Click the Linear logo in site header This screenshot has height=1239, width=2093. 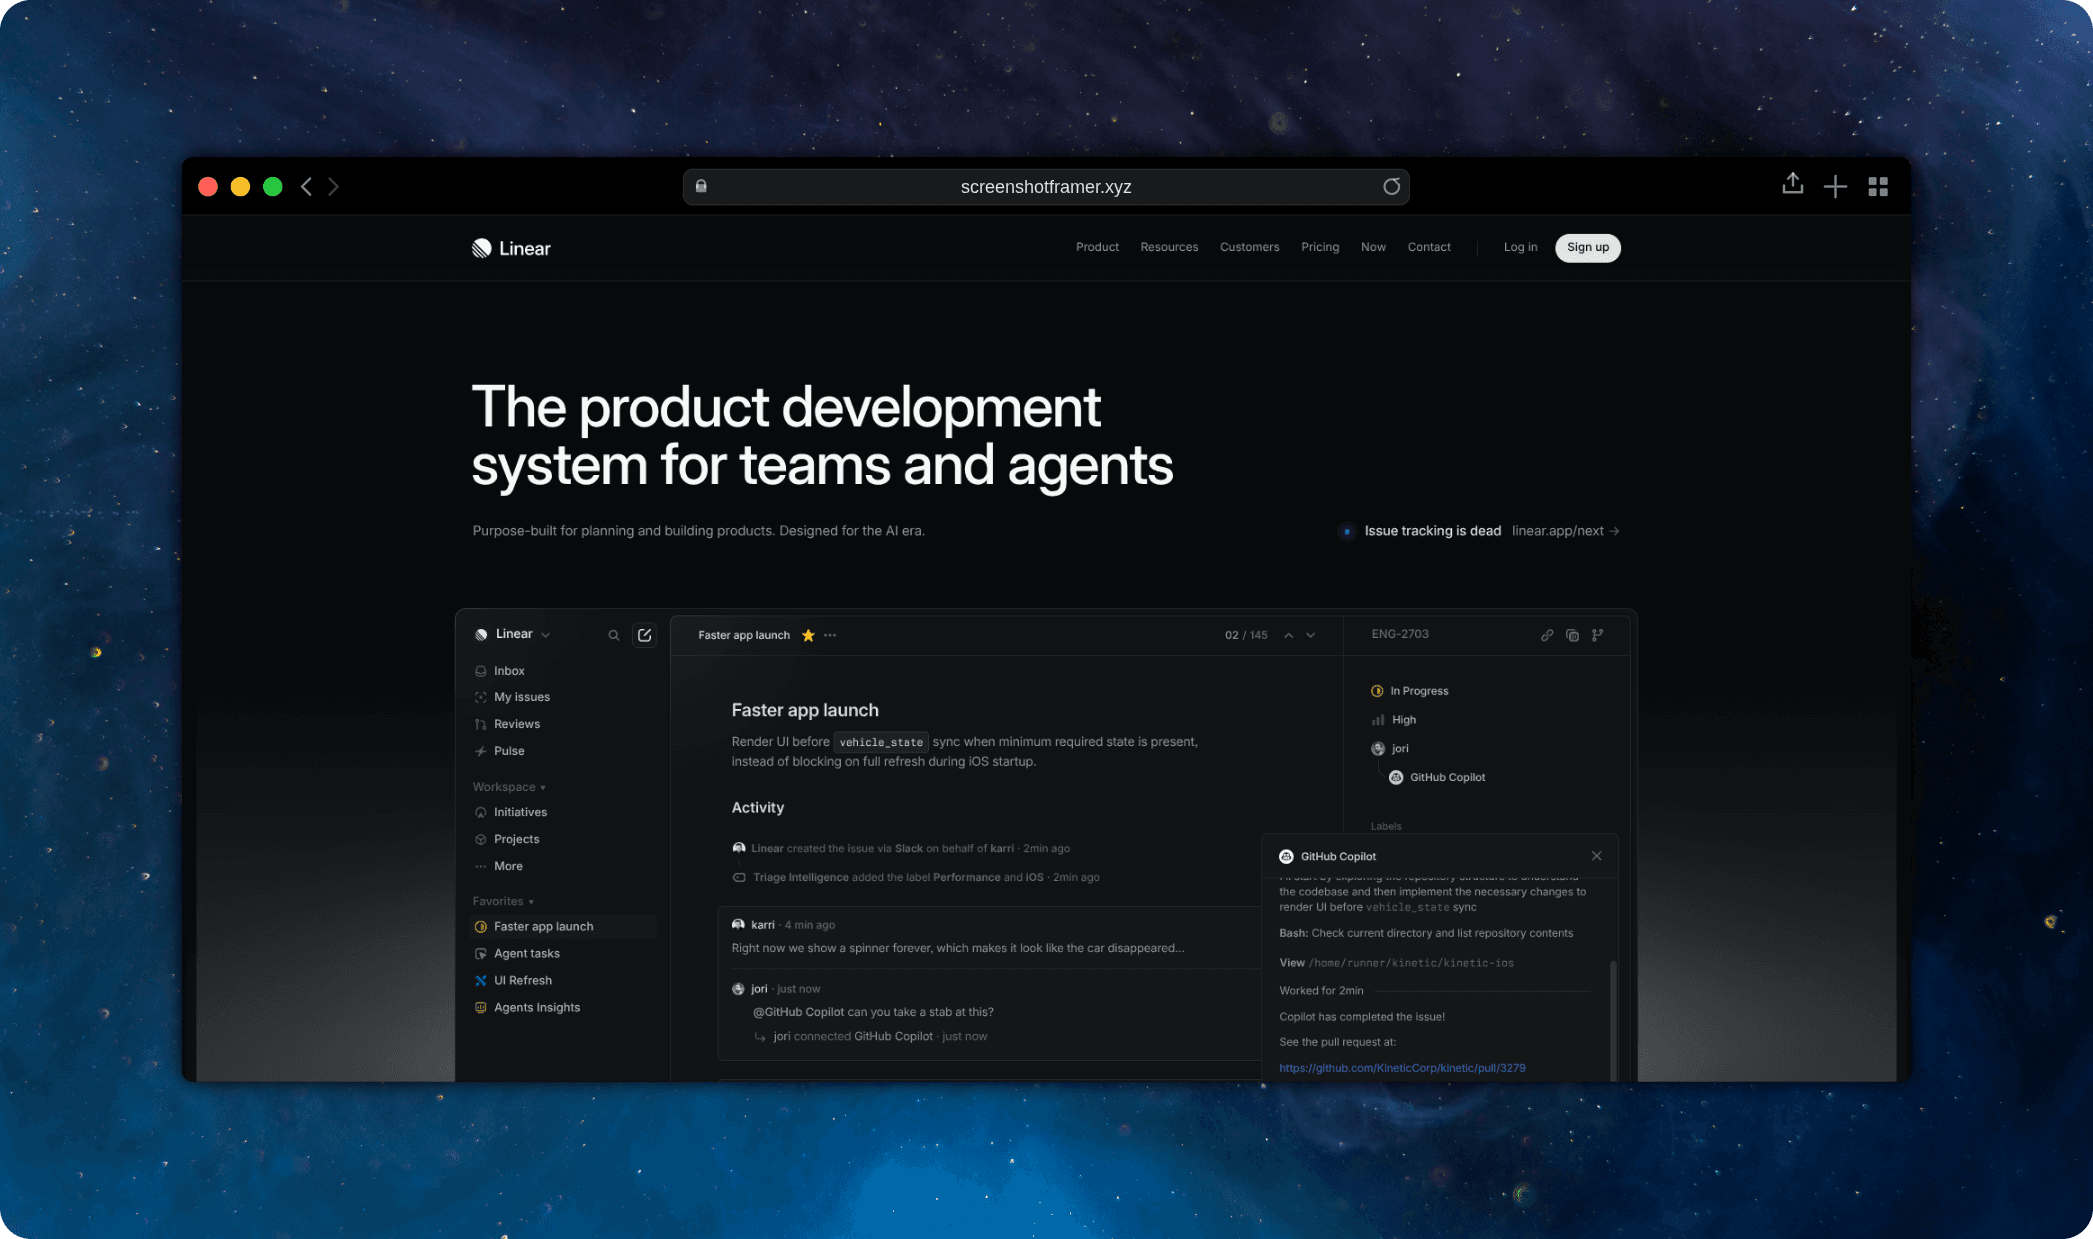click(x=511, y=248)
